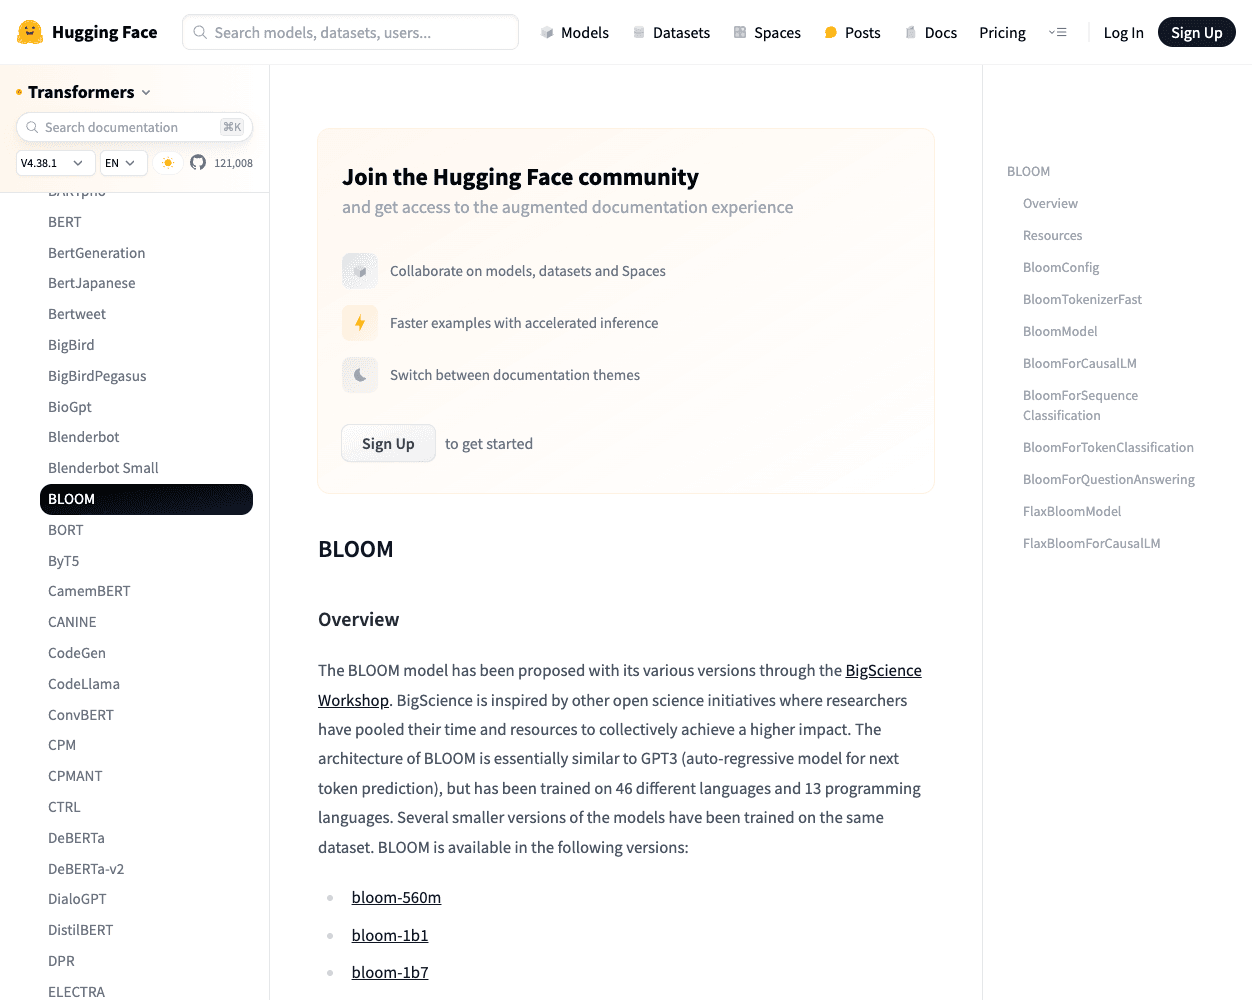
Task: Click the Sign Up button in community card
Action: (388, 443)
